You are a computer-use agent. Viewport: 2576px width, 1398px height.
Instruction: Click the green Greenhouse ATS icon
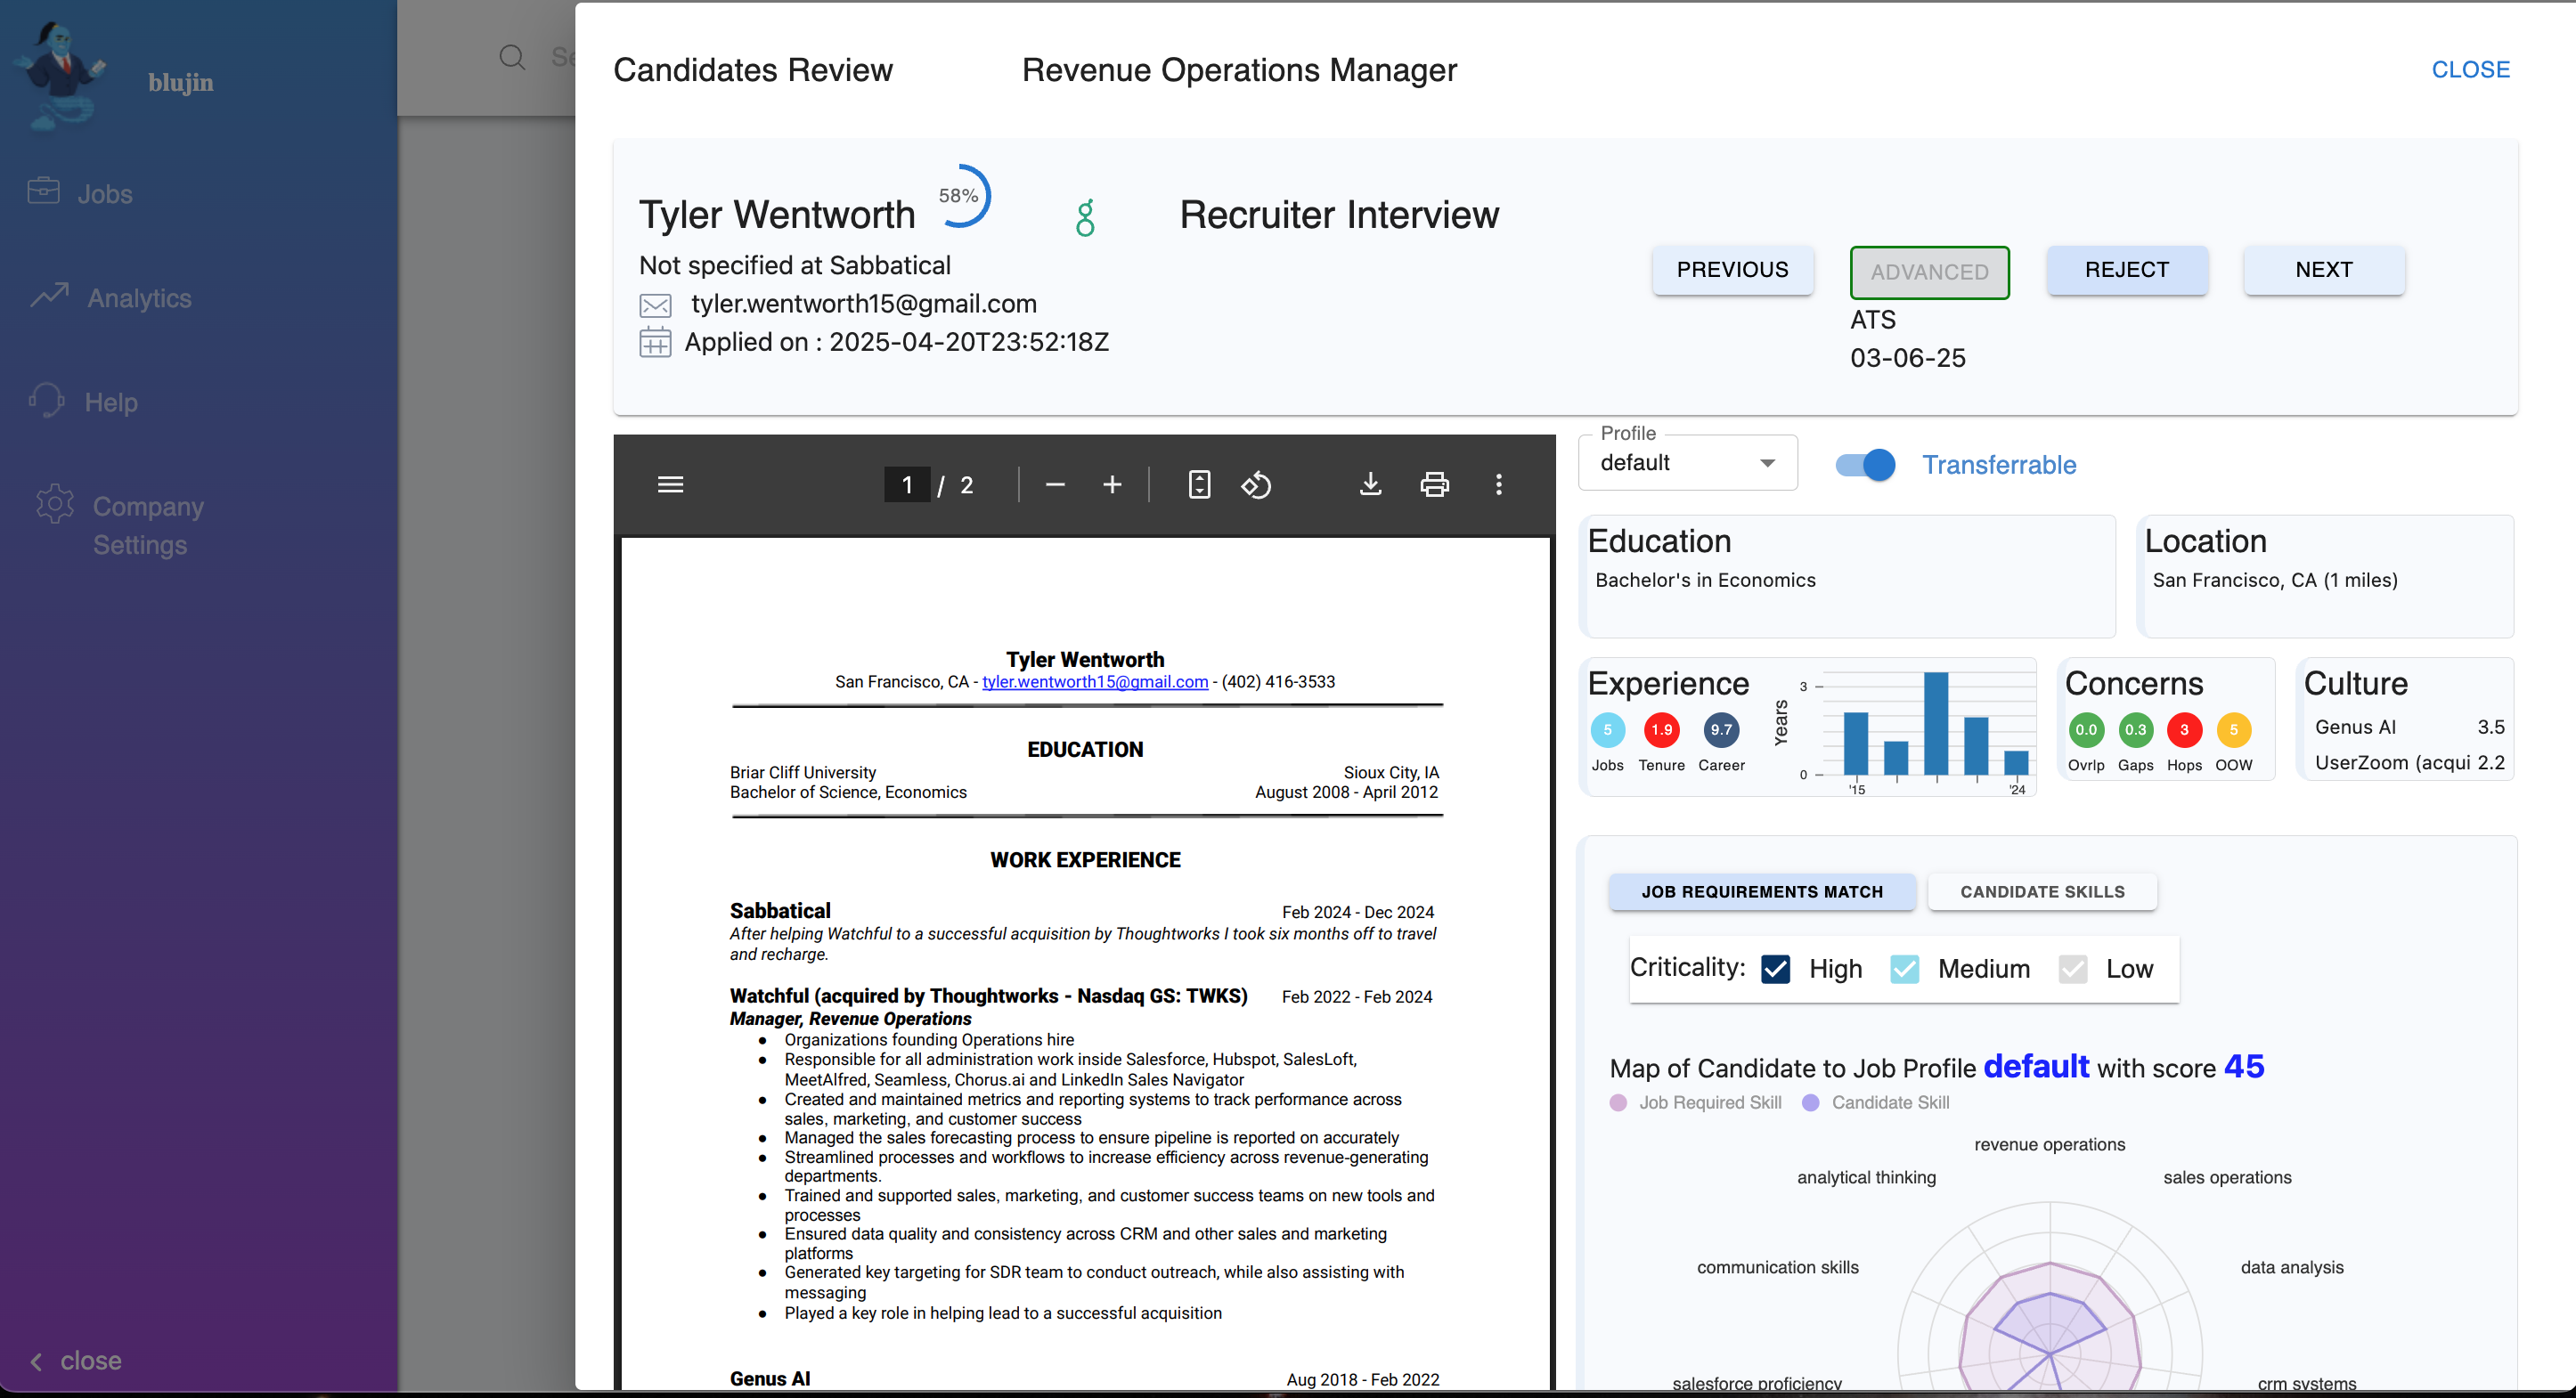[x=1085, y=217]
